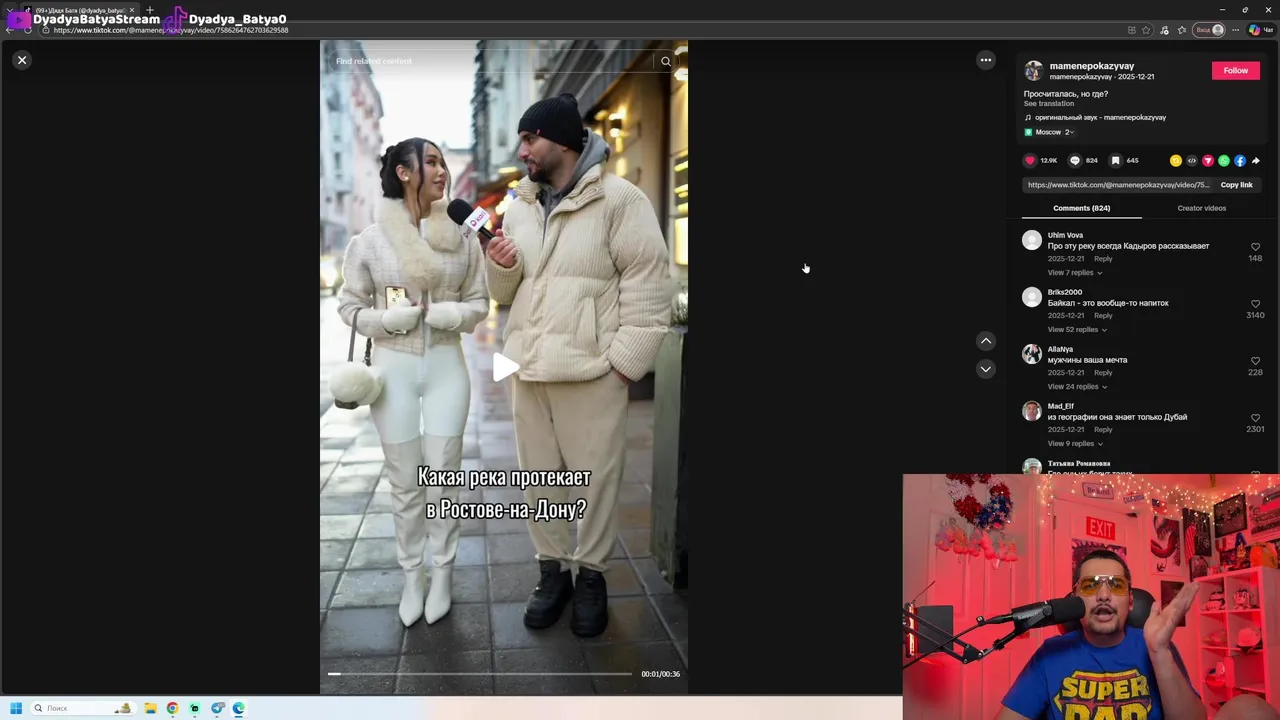Like the comment by Uhlm Vova
Image resolution: width=1280 pixels, height=720 pixels.
(1255, 247)
